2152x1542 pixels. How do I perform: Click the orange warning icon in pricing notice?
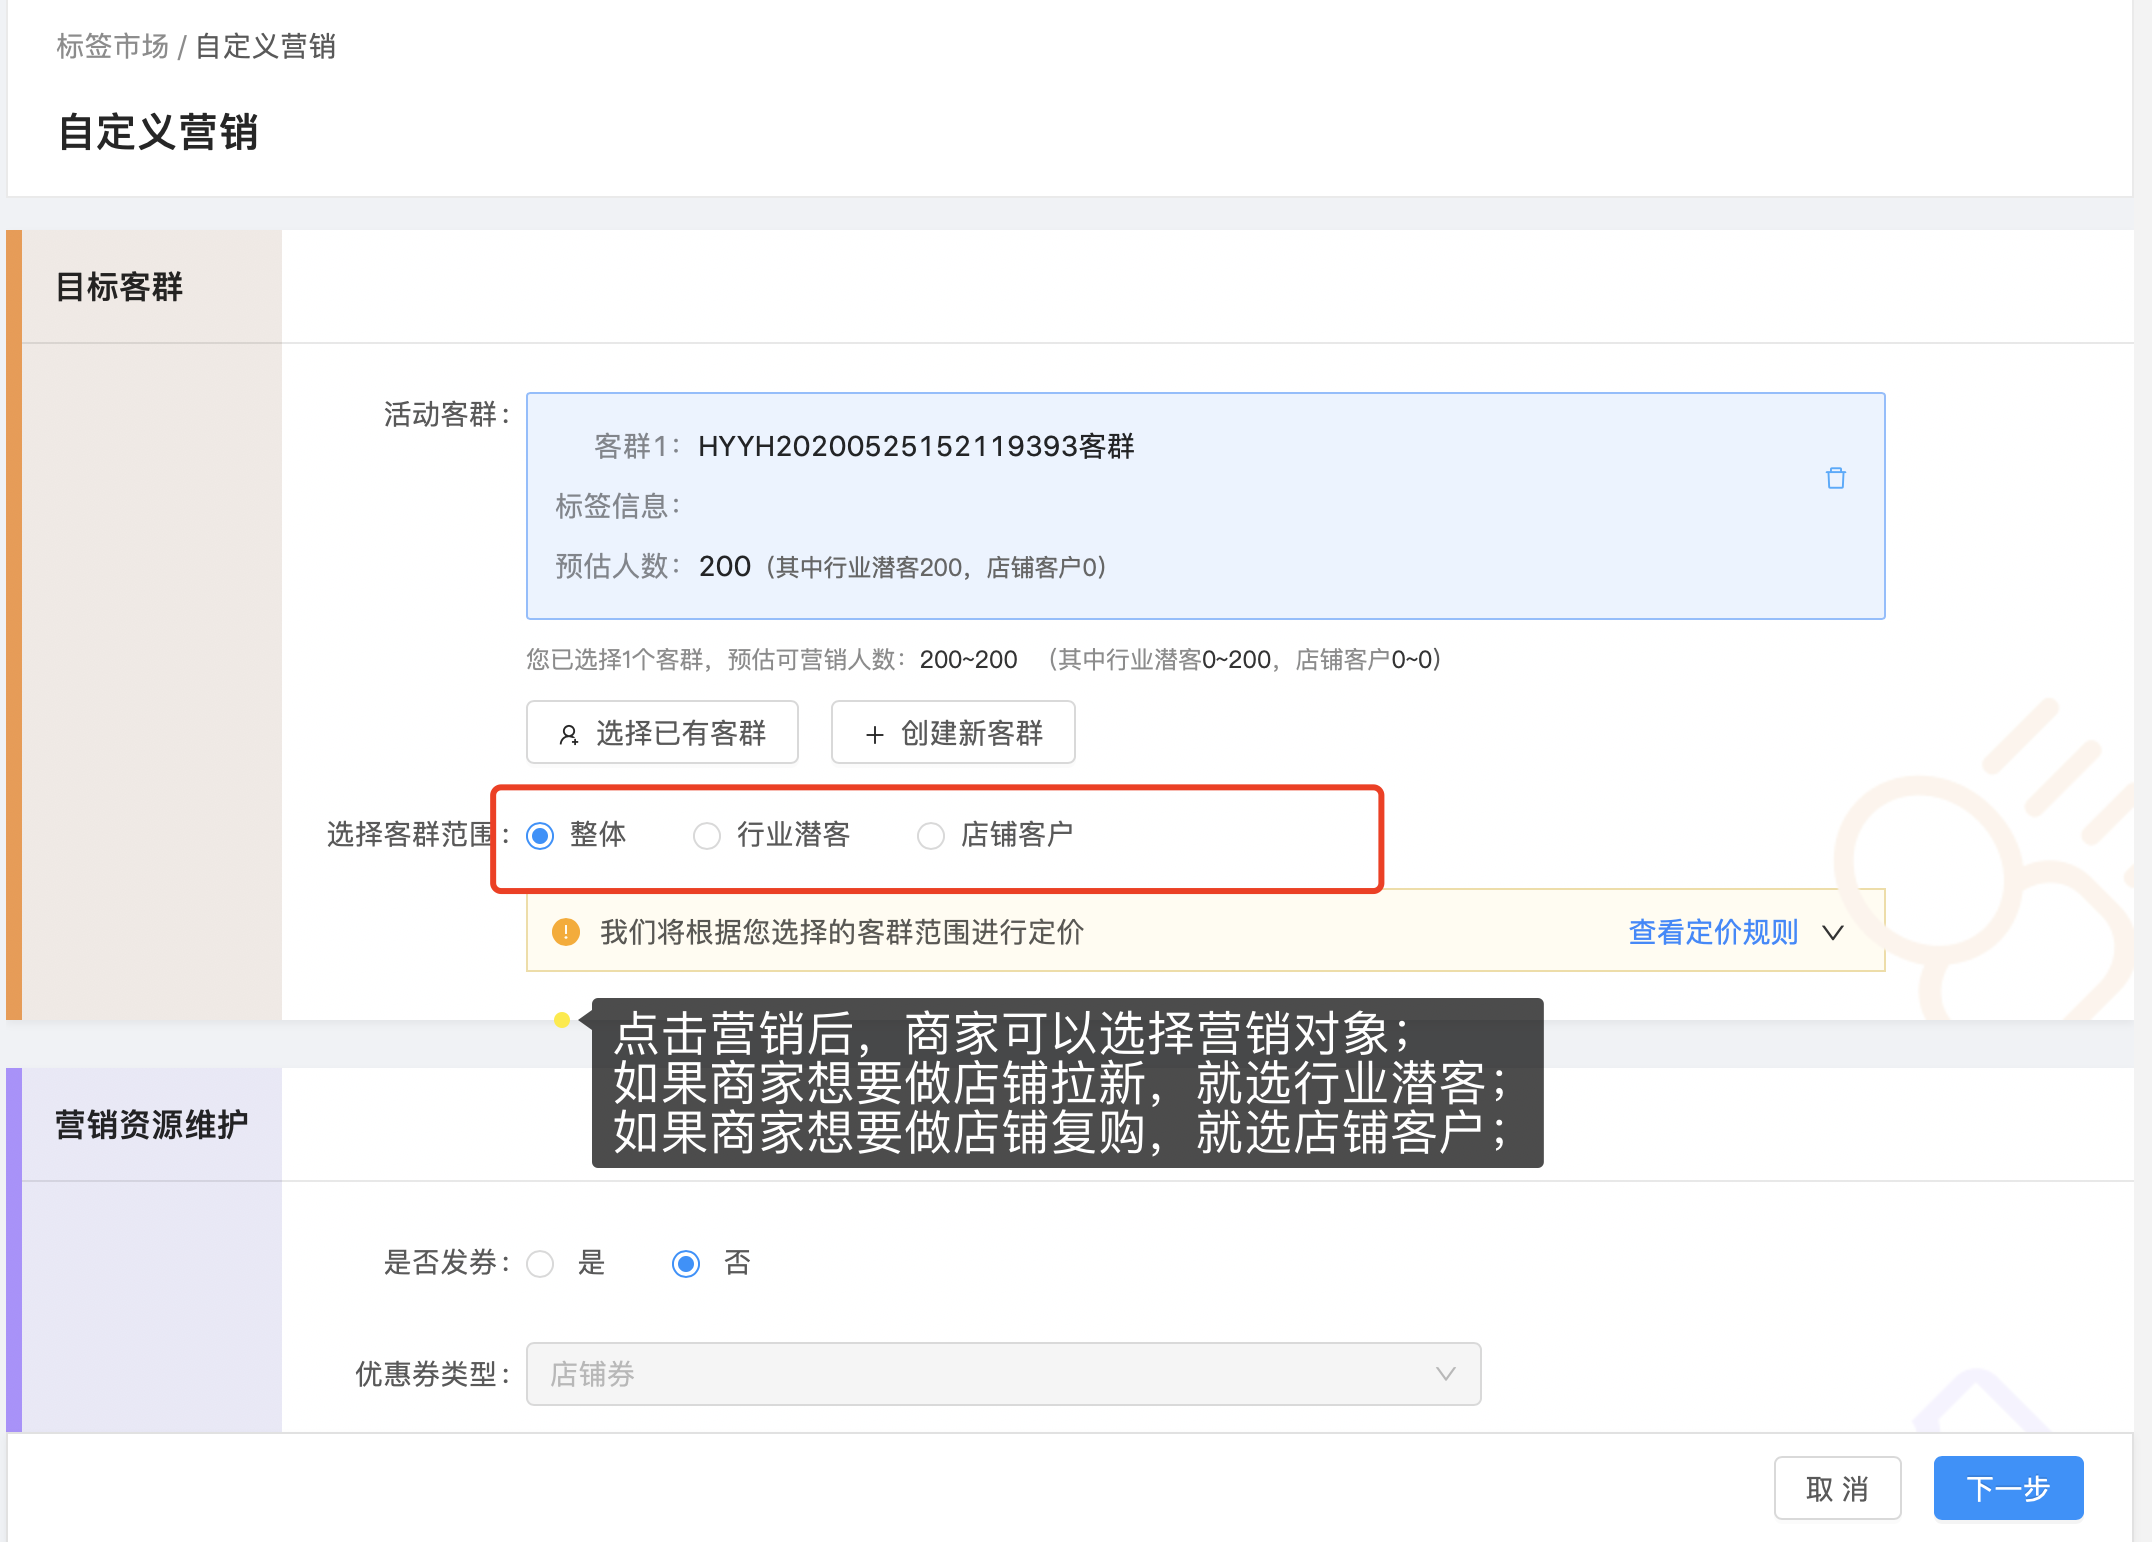point(565,932)
